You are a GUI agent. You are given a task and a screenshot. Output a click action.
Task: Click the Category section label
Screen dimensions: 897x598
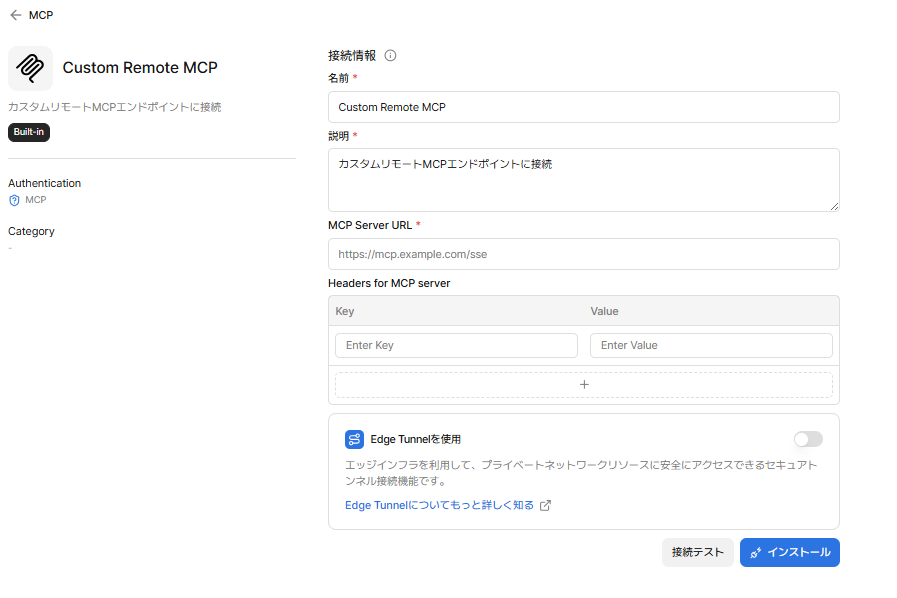31,231
